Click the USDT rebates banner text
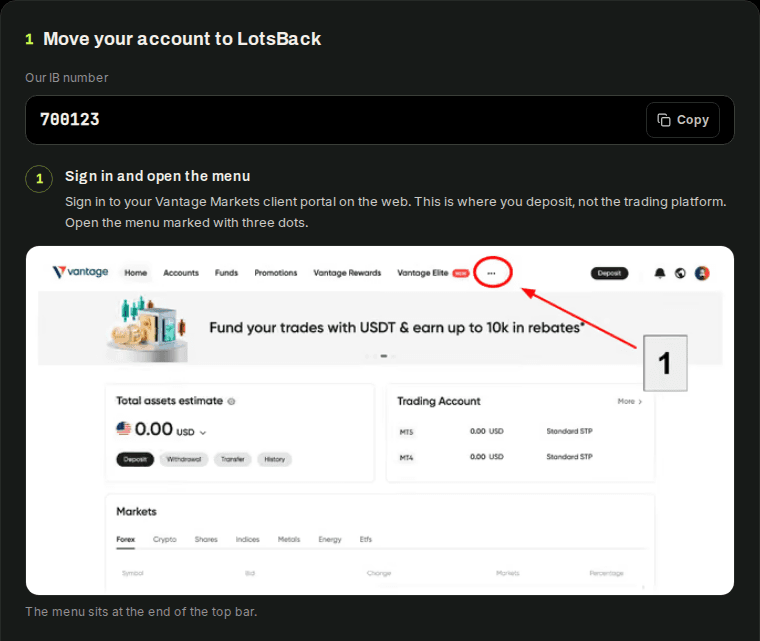The width and height of the screenshot is (760, 641). tap(397, 328)
